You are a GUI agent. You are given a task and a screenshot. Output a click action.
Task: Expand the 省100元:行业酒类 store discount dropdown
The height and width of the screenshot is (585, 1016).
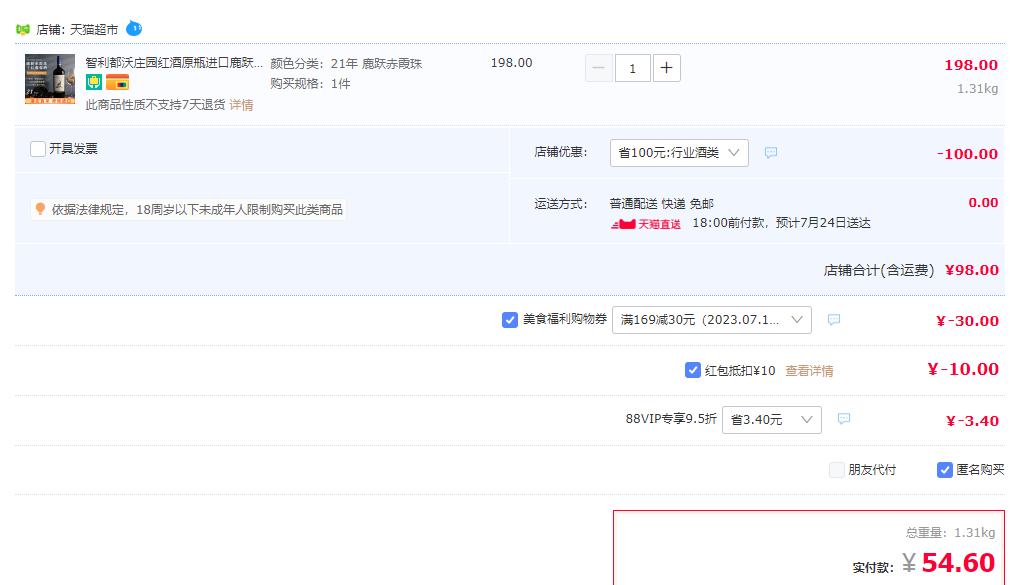point(679,153)
